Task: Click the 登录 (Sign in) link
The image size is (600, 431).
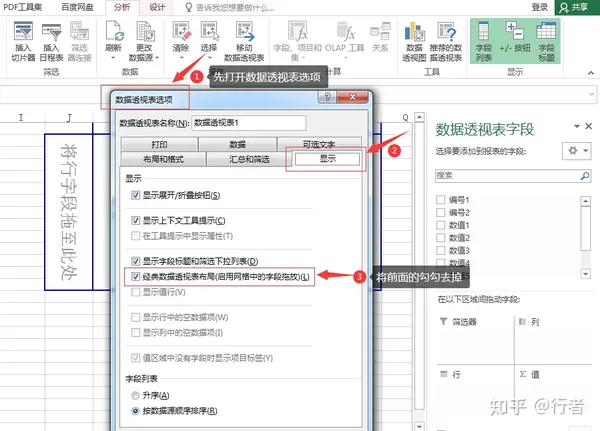Action: click(x=540, y=7)
